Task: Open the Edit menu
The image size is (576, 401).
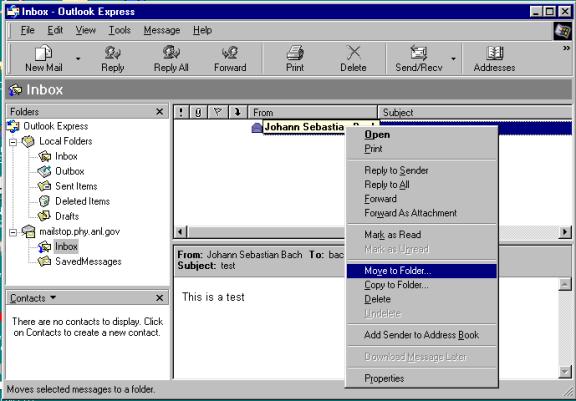Action: (x=55, y=30)
